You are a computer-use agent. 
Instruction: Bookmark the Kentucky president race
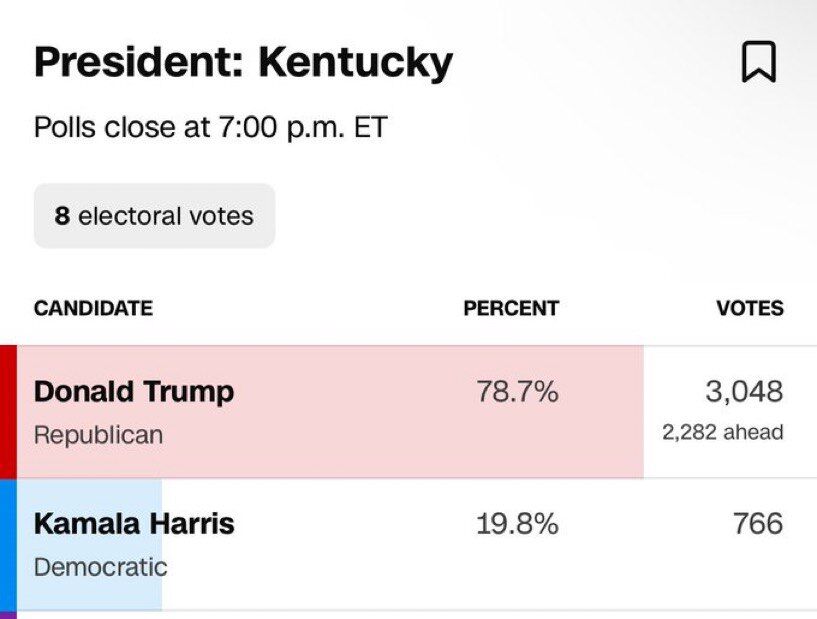(x=758, y=64)
